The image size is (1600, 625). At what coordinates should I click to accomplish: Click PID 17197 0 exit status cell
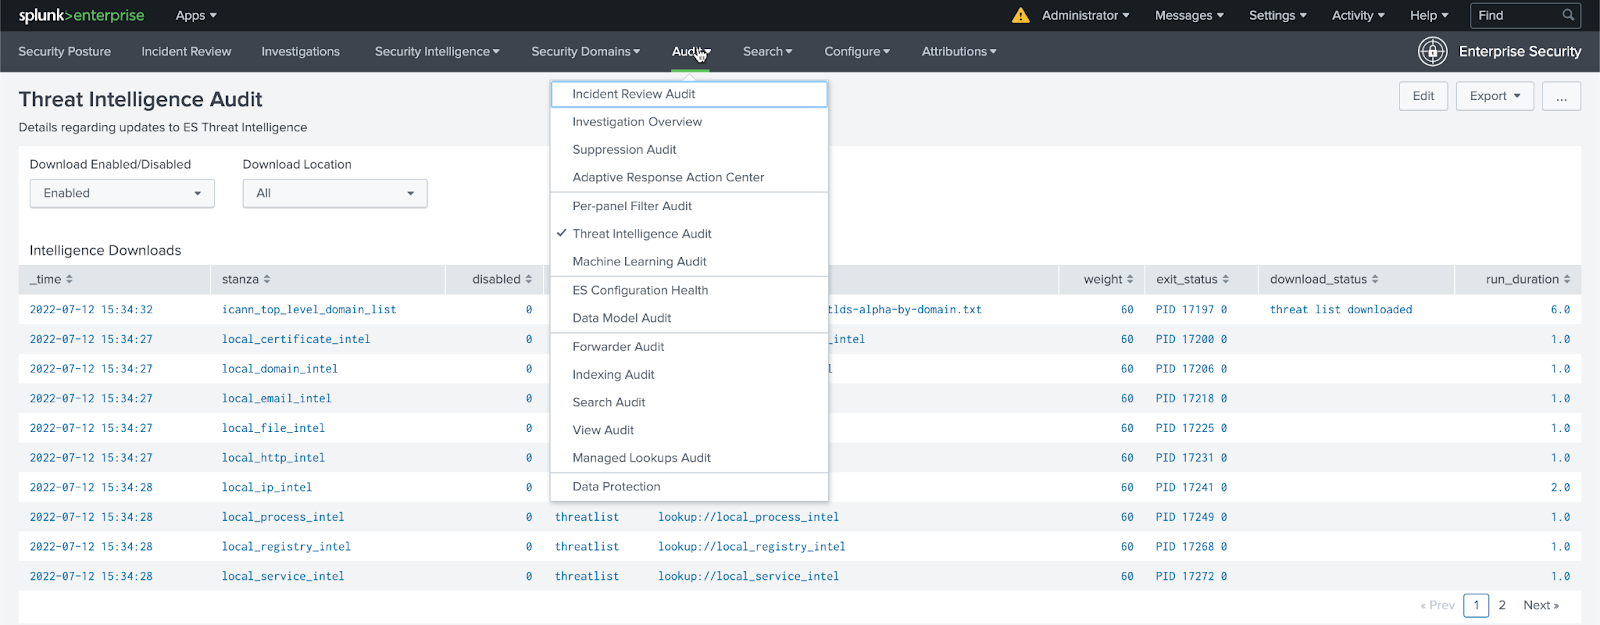point(1191,310)
